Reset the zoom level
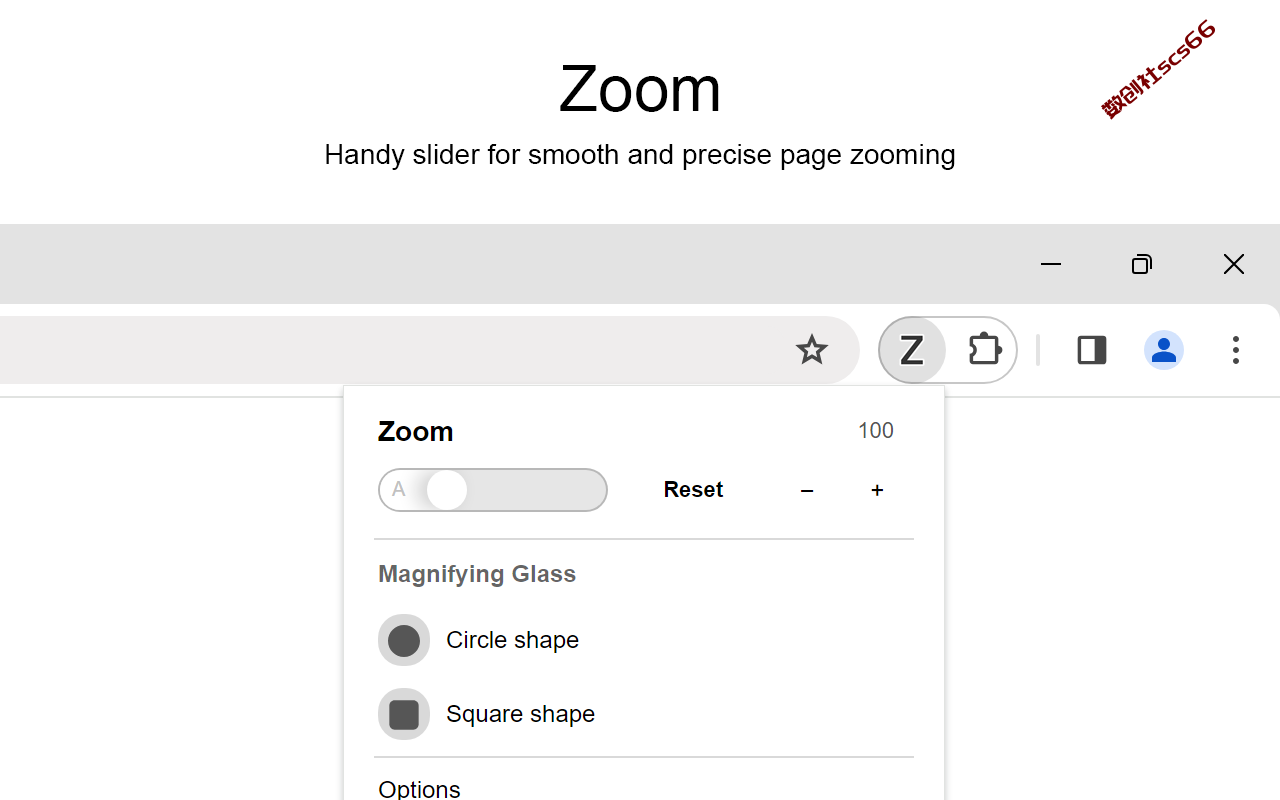 pyautogui.click(x=693, y=490)
